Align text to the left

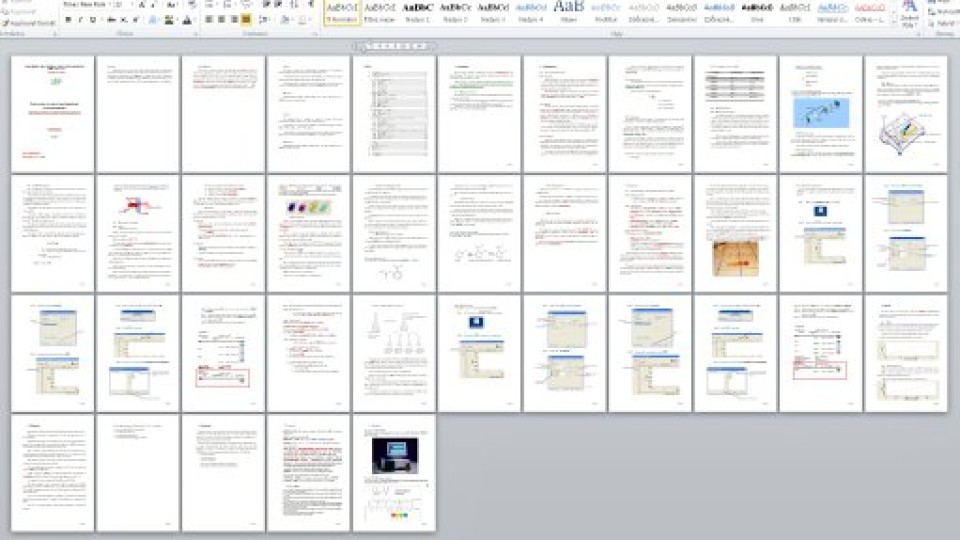pyautogui.click(x=209, y=19)
